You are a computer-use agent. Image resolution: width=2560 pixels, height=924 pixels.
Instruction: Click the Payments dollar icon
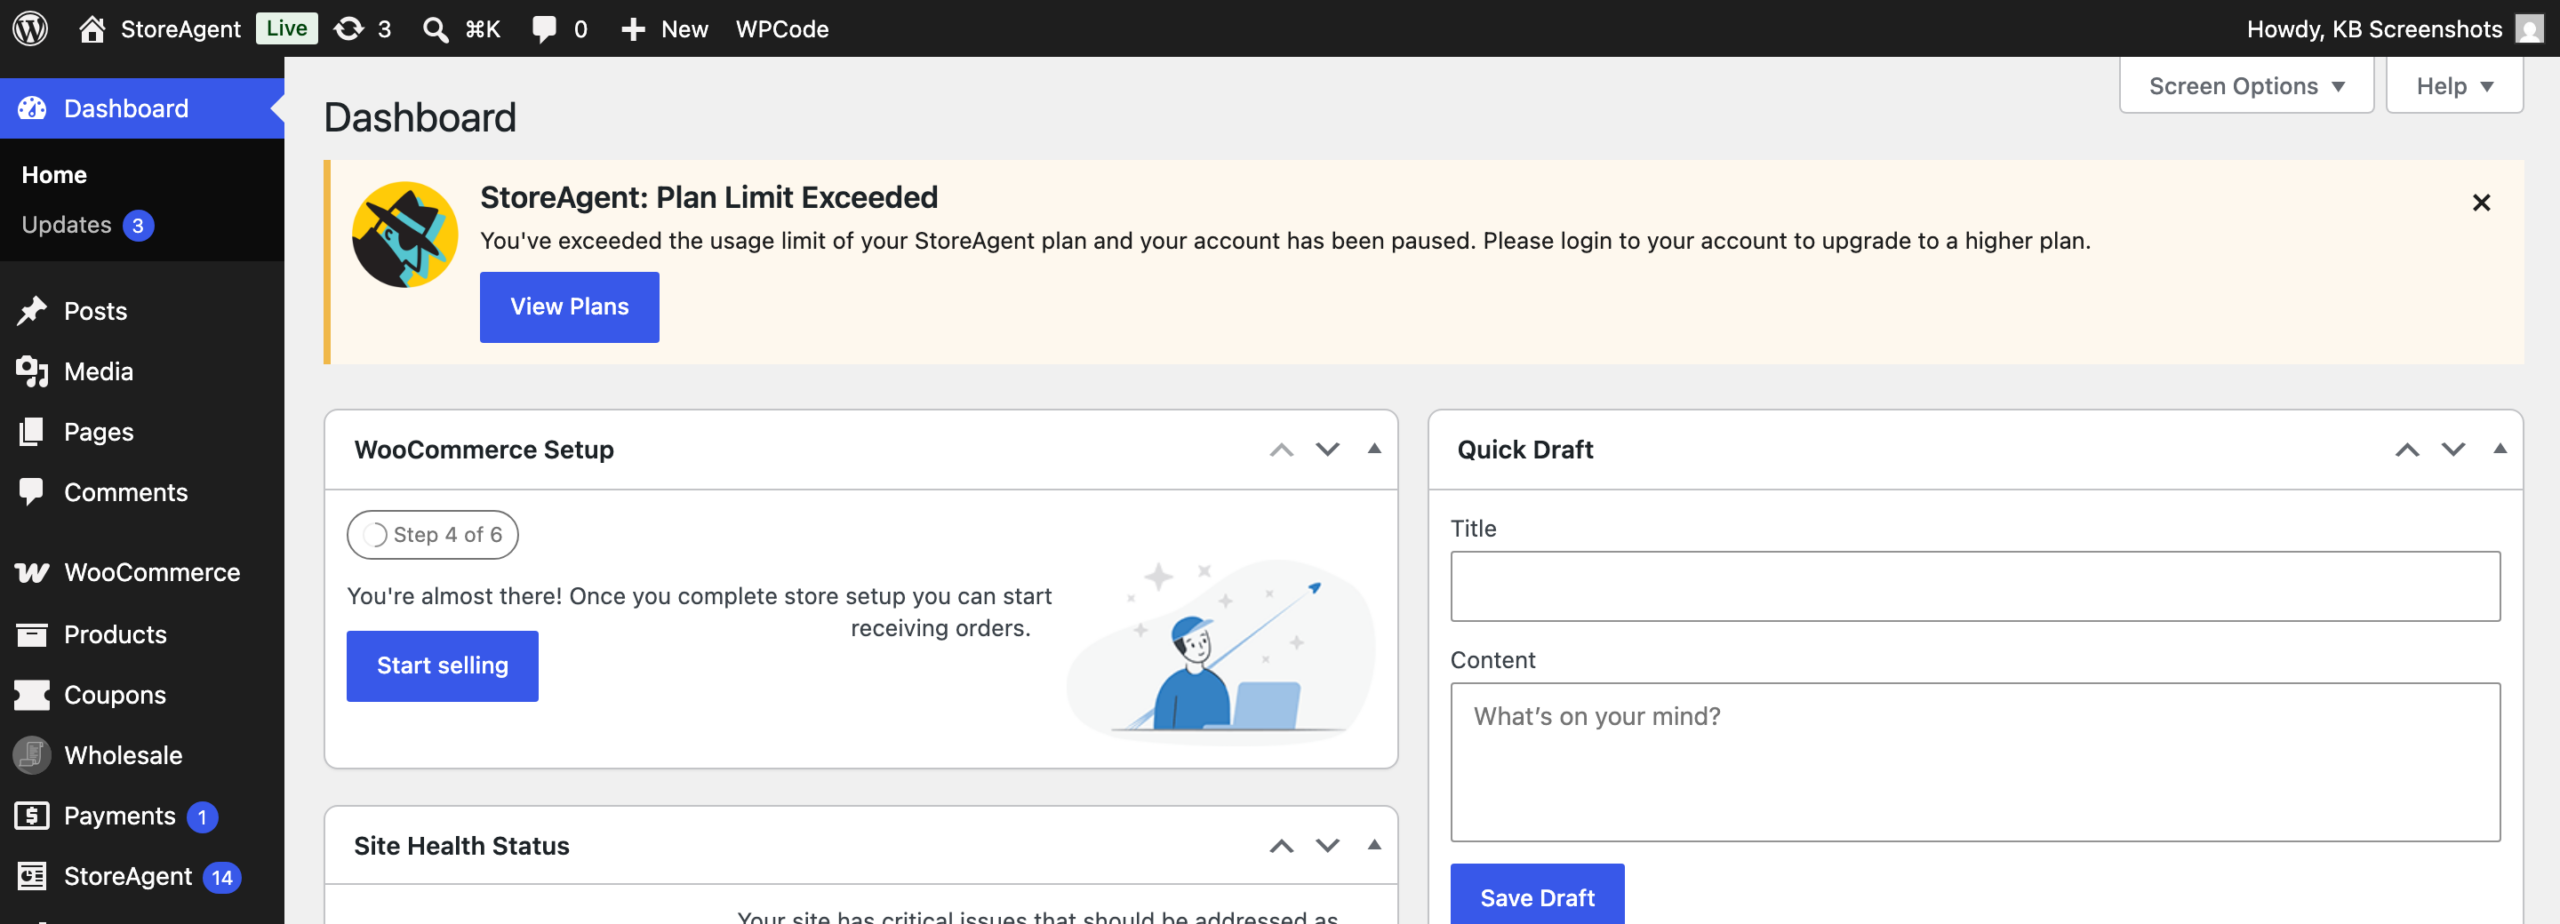(32, 816)
